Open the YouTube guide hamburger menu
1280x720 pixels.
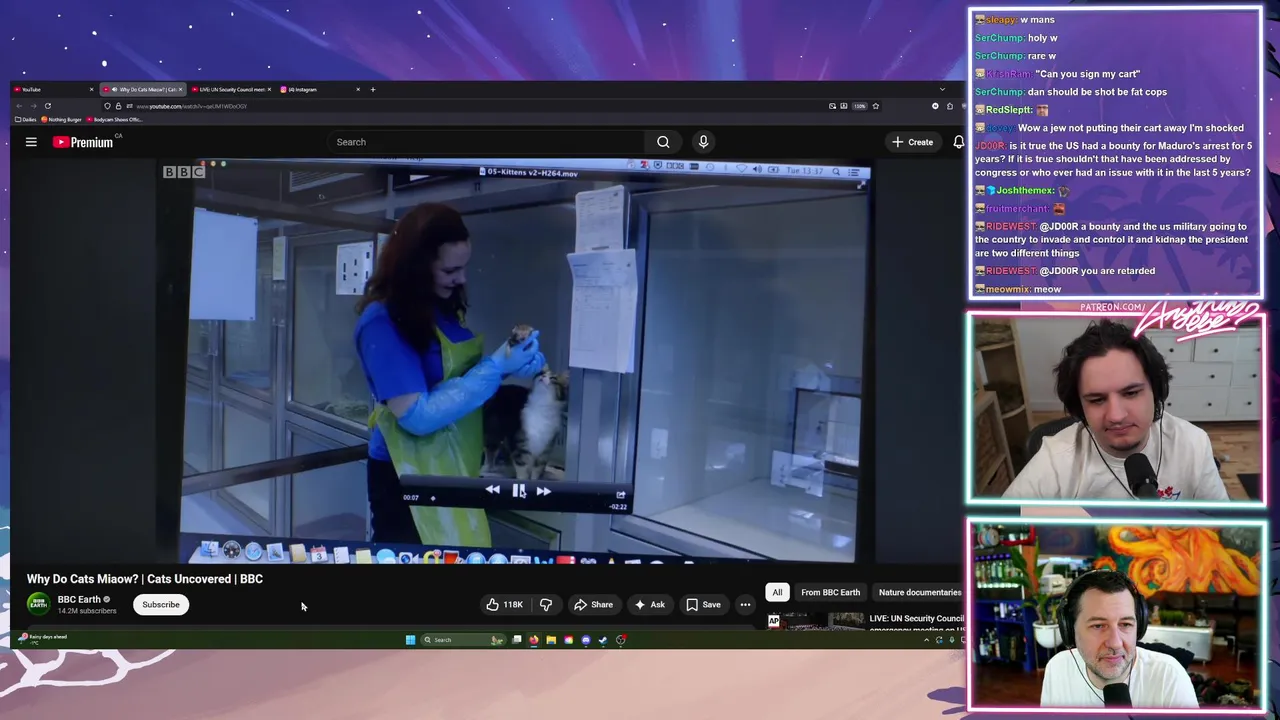click(x=31, y=142)
